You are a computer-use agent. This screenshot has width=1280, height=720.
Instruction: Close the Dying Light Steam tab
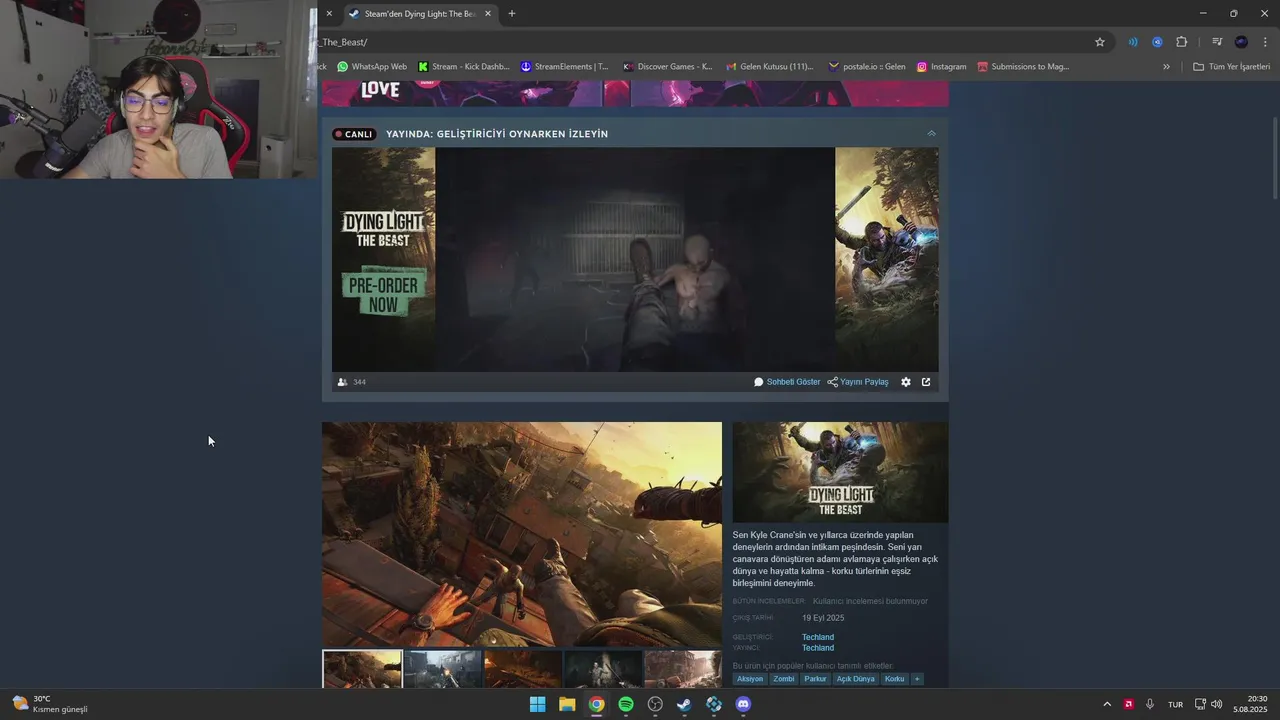click(488, 14)
